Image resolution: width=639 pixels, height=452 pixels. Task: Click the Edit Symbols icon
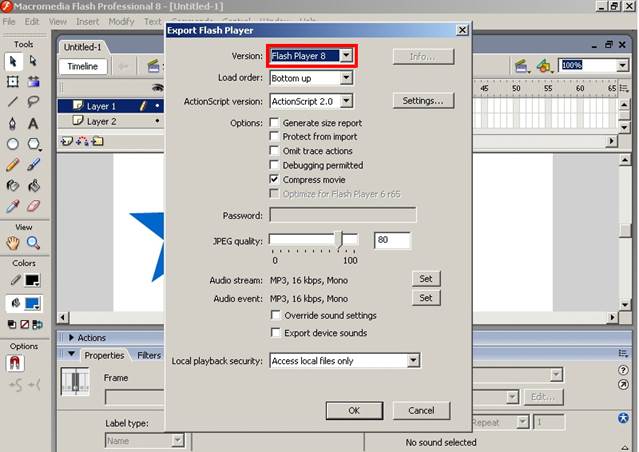coord(543,66)
